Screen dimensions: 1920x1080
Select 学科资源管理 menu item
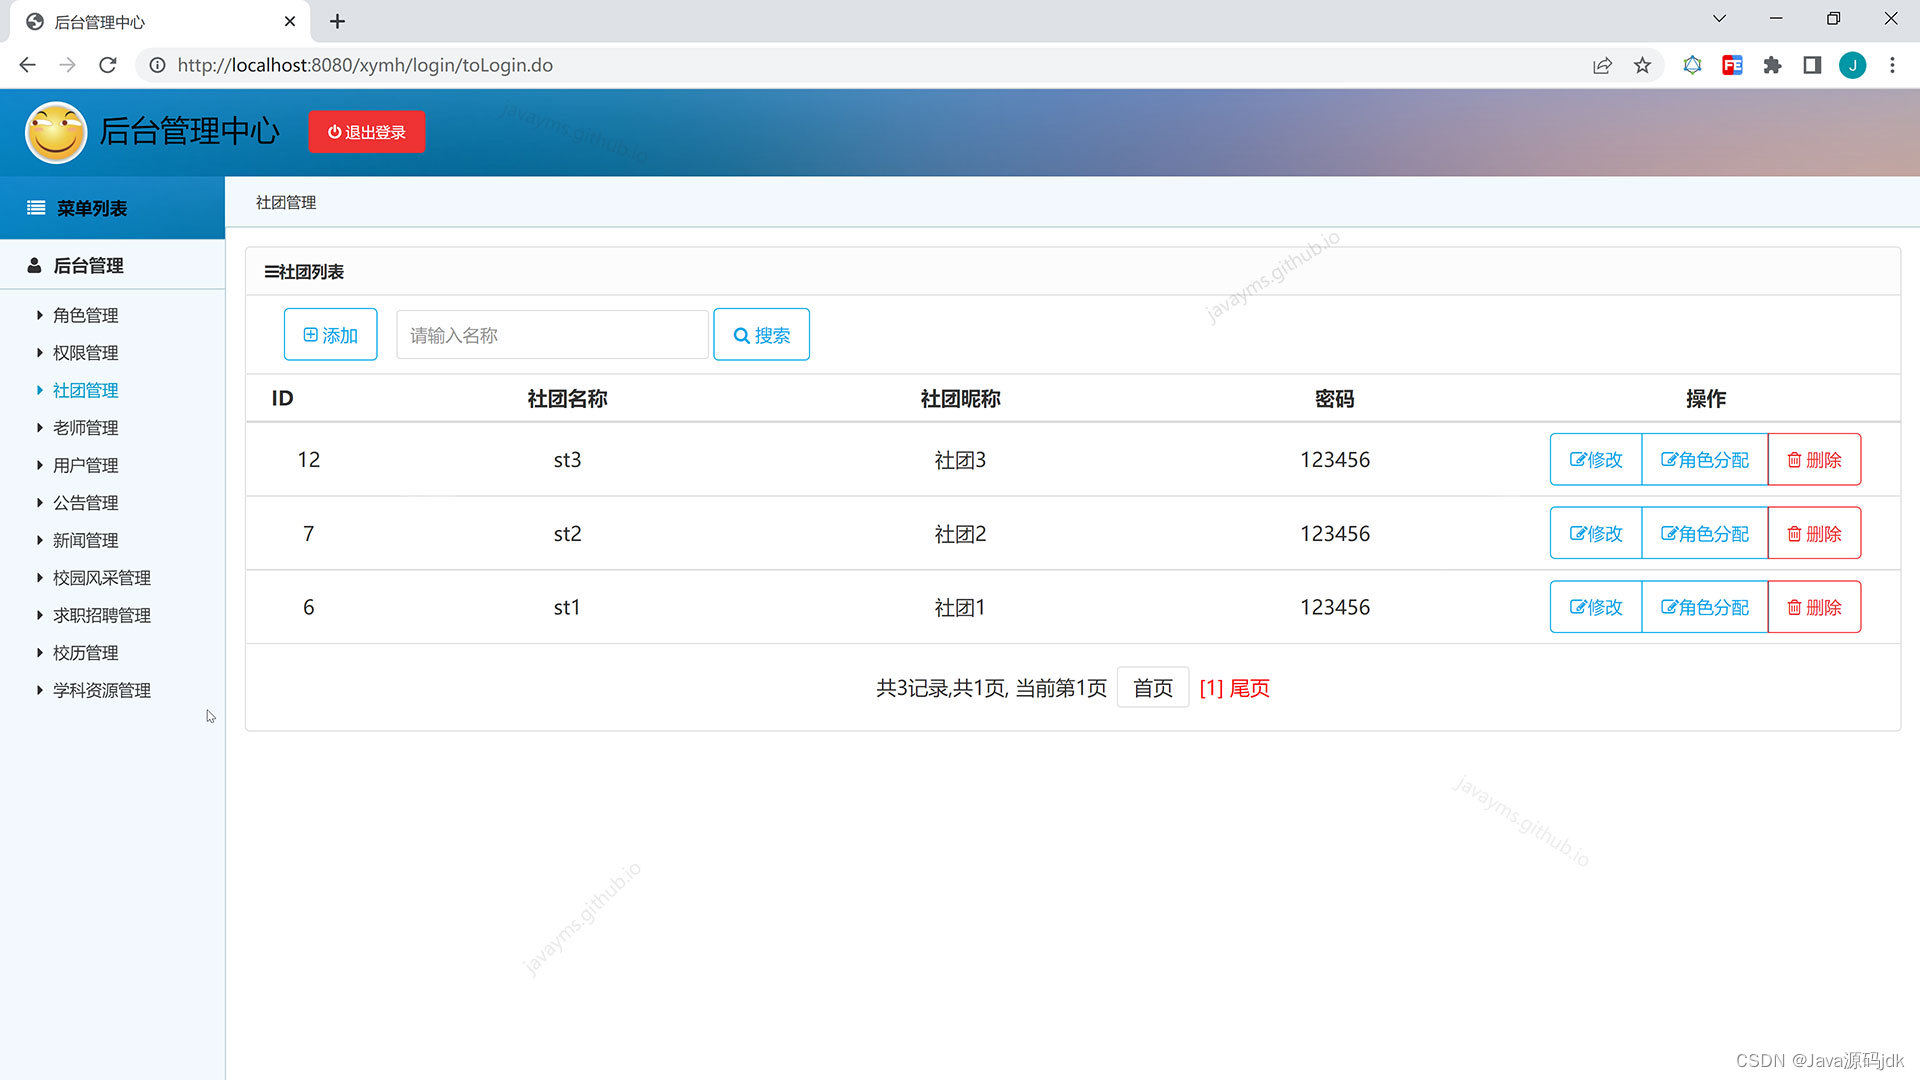[x=101, y=691]
